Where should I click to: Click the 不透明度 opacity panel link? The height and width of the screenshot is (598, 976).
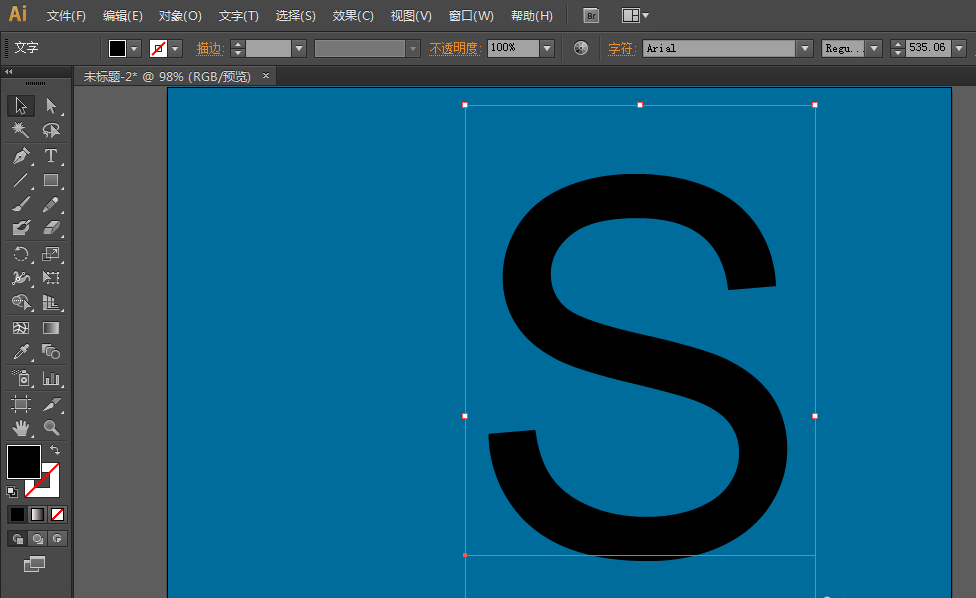coord(454,48)
